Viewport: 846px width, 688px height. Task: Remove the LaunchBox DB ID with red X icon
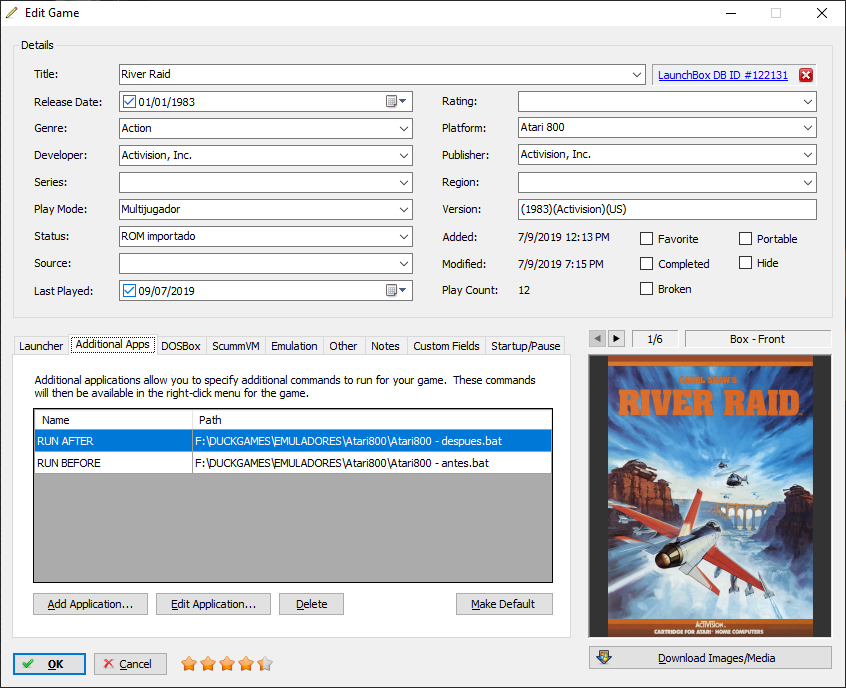(806, 75)
